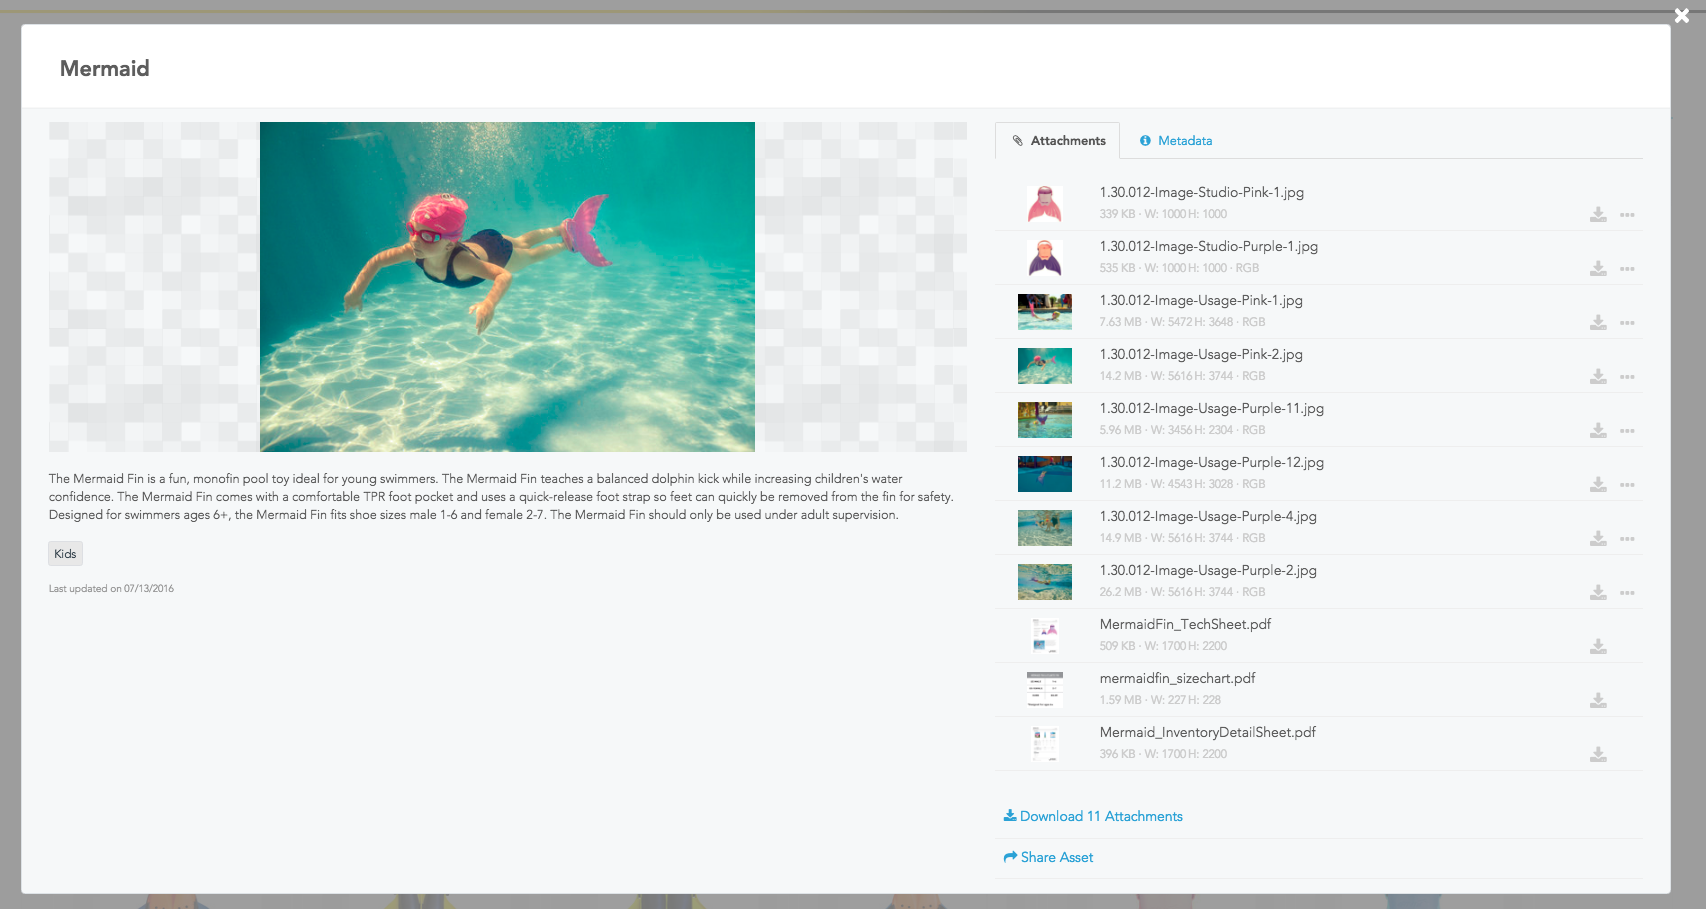Viewport: 1706px width, 909px height.
Task: Select file name 1.30.012-Image-Usage-Purple-12.jpg
Action: [1212, 462]
